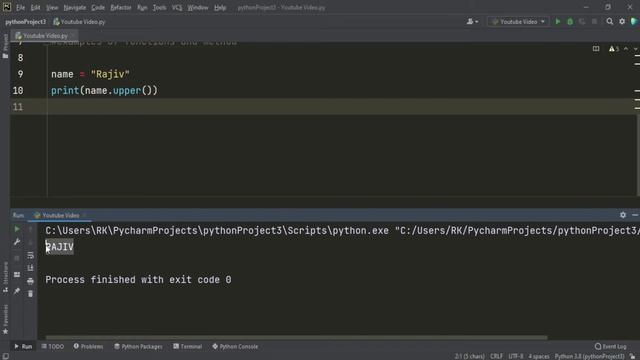Click the user account icon in toolbar
640x360 pixels.
pos(472,22)
